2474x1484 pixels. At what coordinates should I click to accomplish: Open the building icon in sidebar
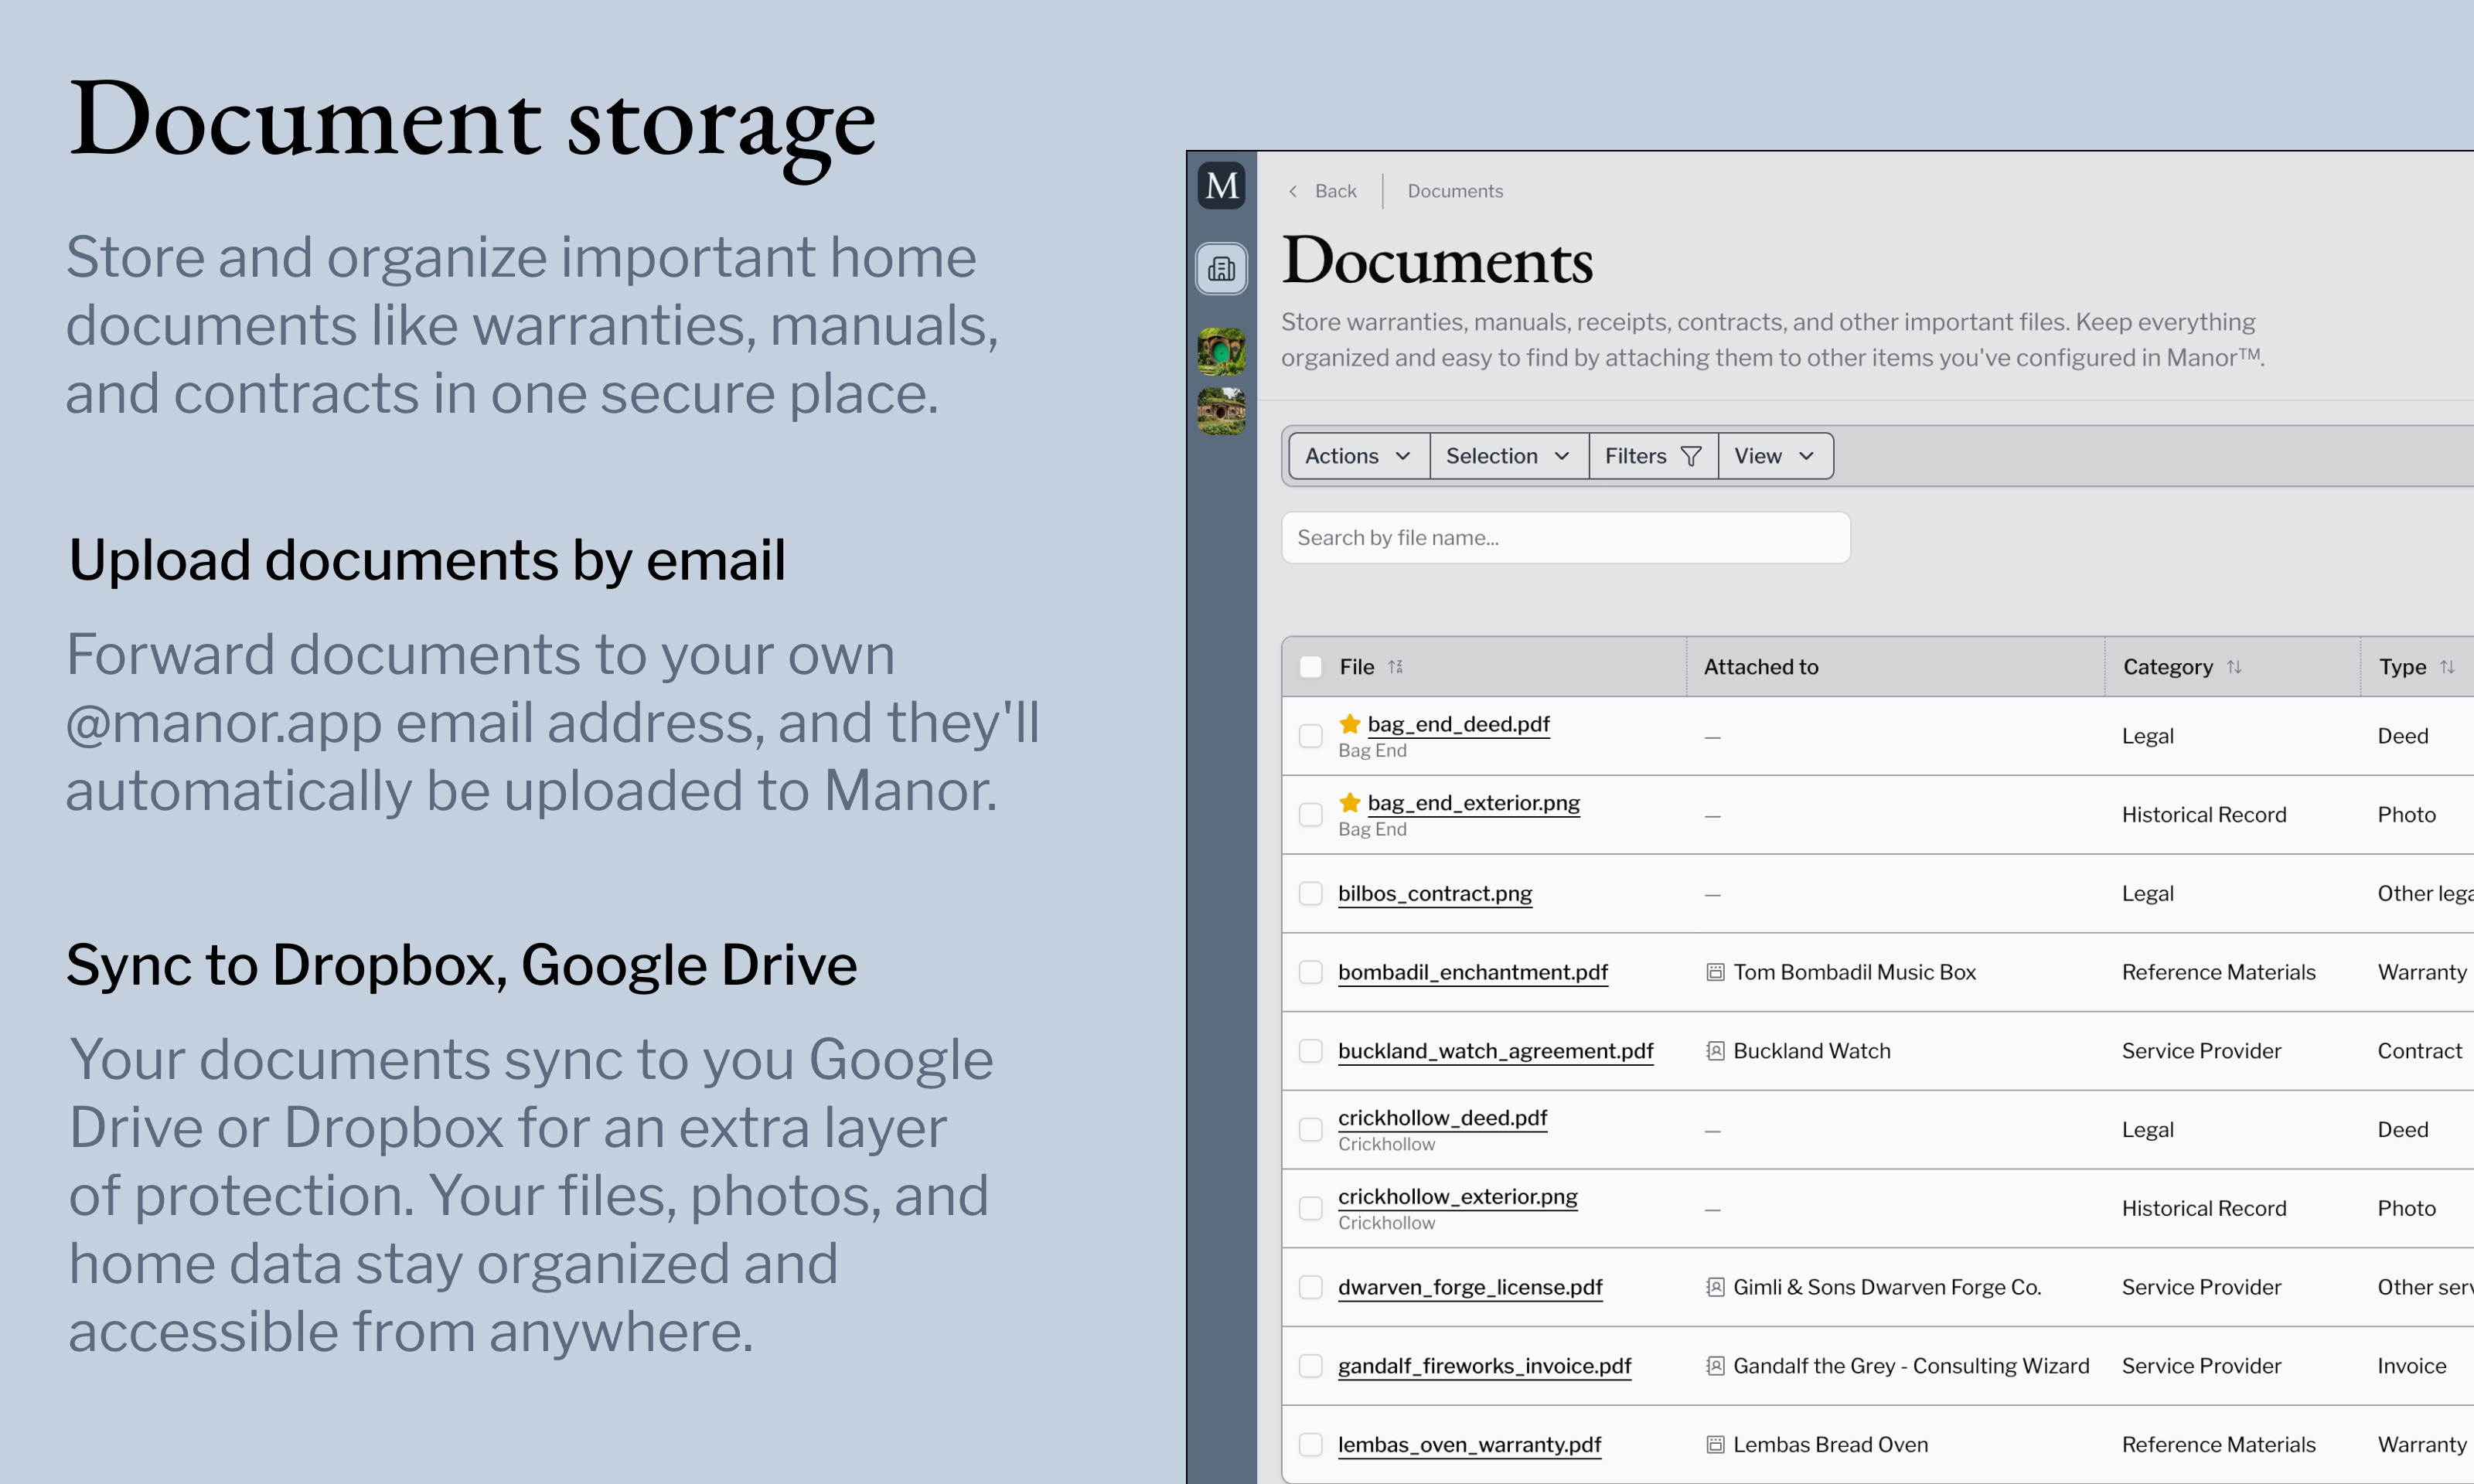1221,269
